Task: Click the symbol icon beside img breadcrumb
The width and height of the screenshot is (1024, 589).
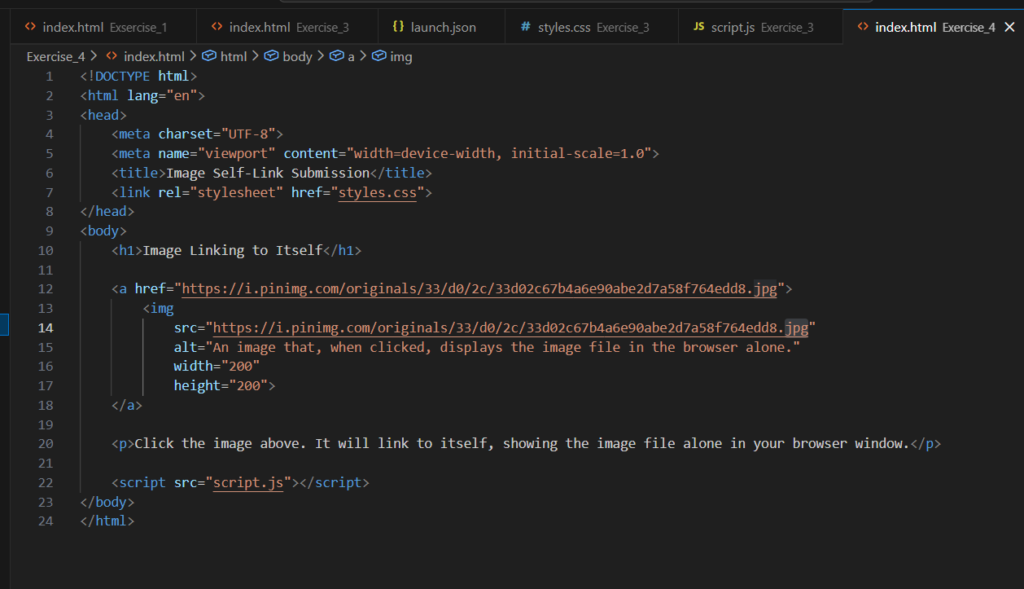Action: (x=379, y=57)
